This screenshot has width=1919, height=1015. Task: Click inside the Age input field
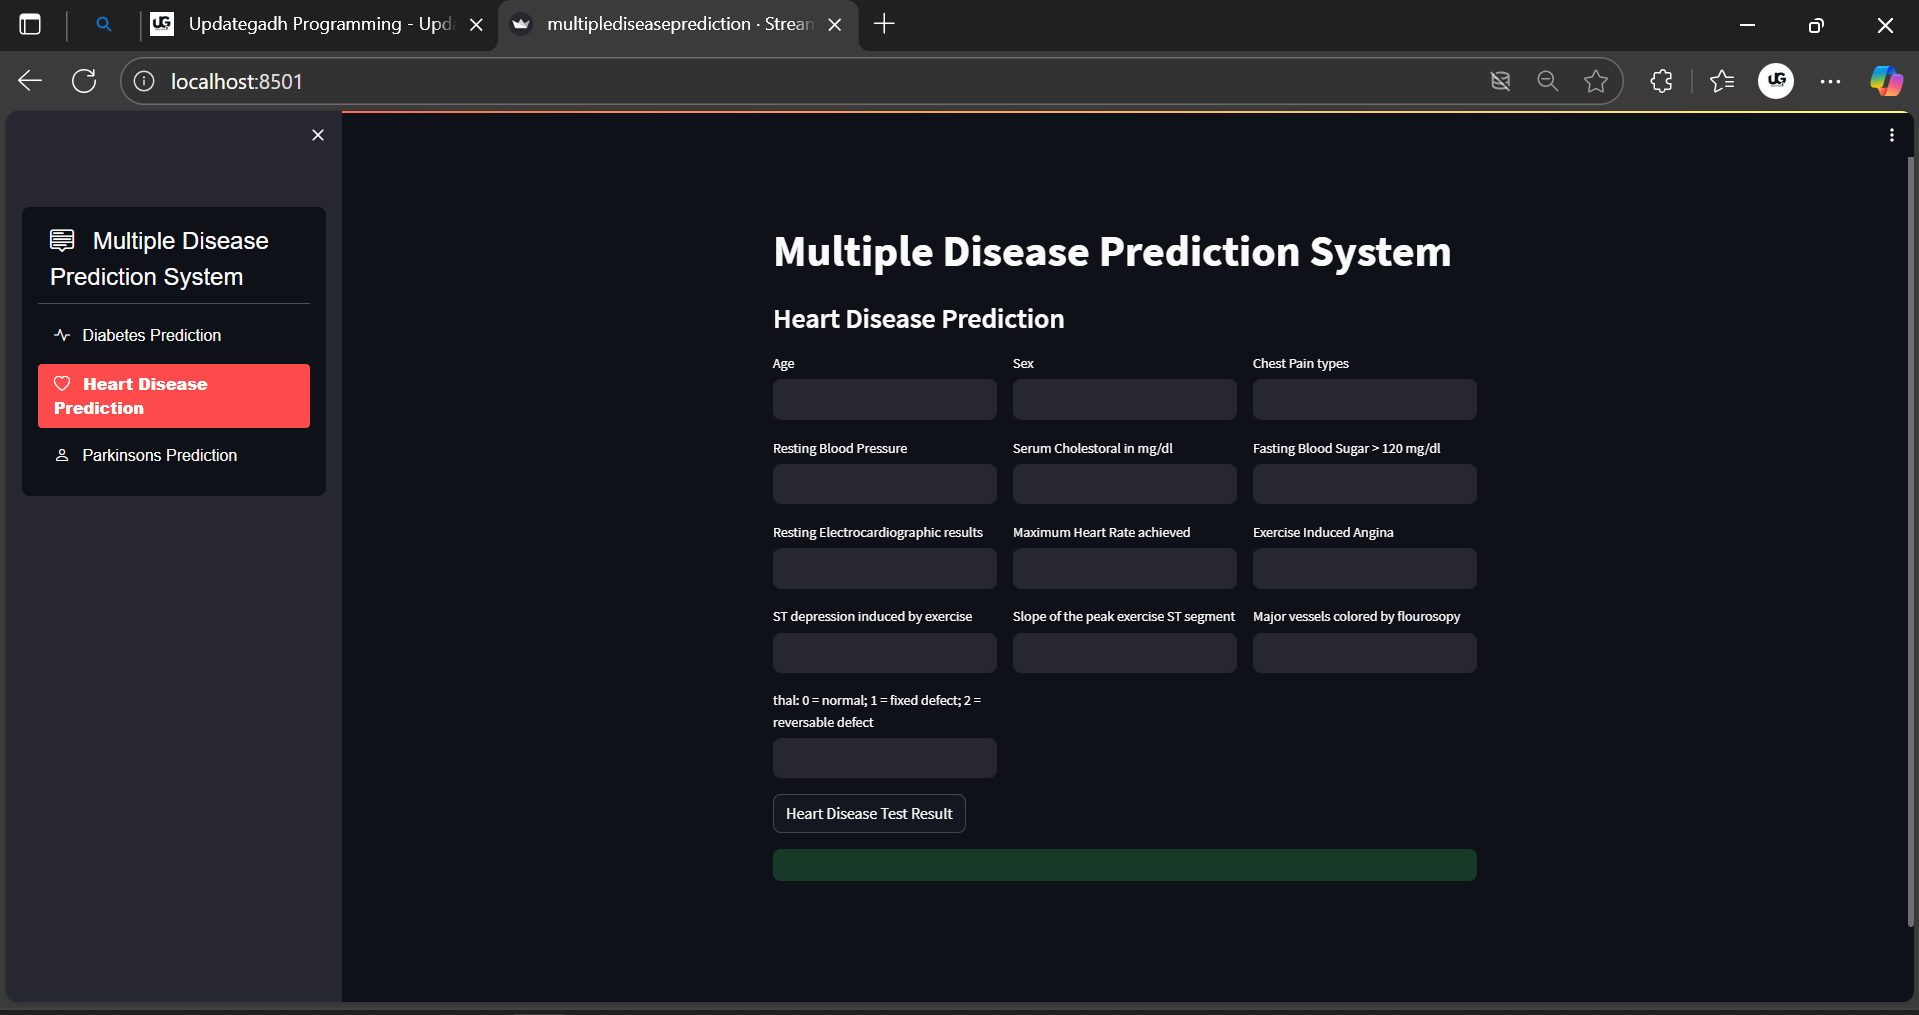point(884,399)
